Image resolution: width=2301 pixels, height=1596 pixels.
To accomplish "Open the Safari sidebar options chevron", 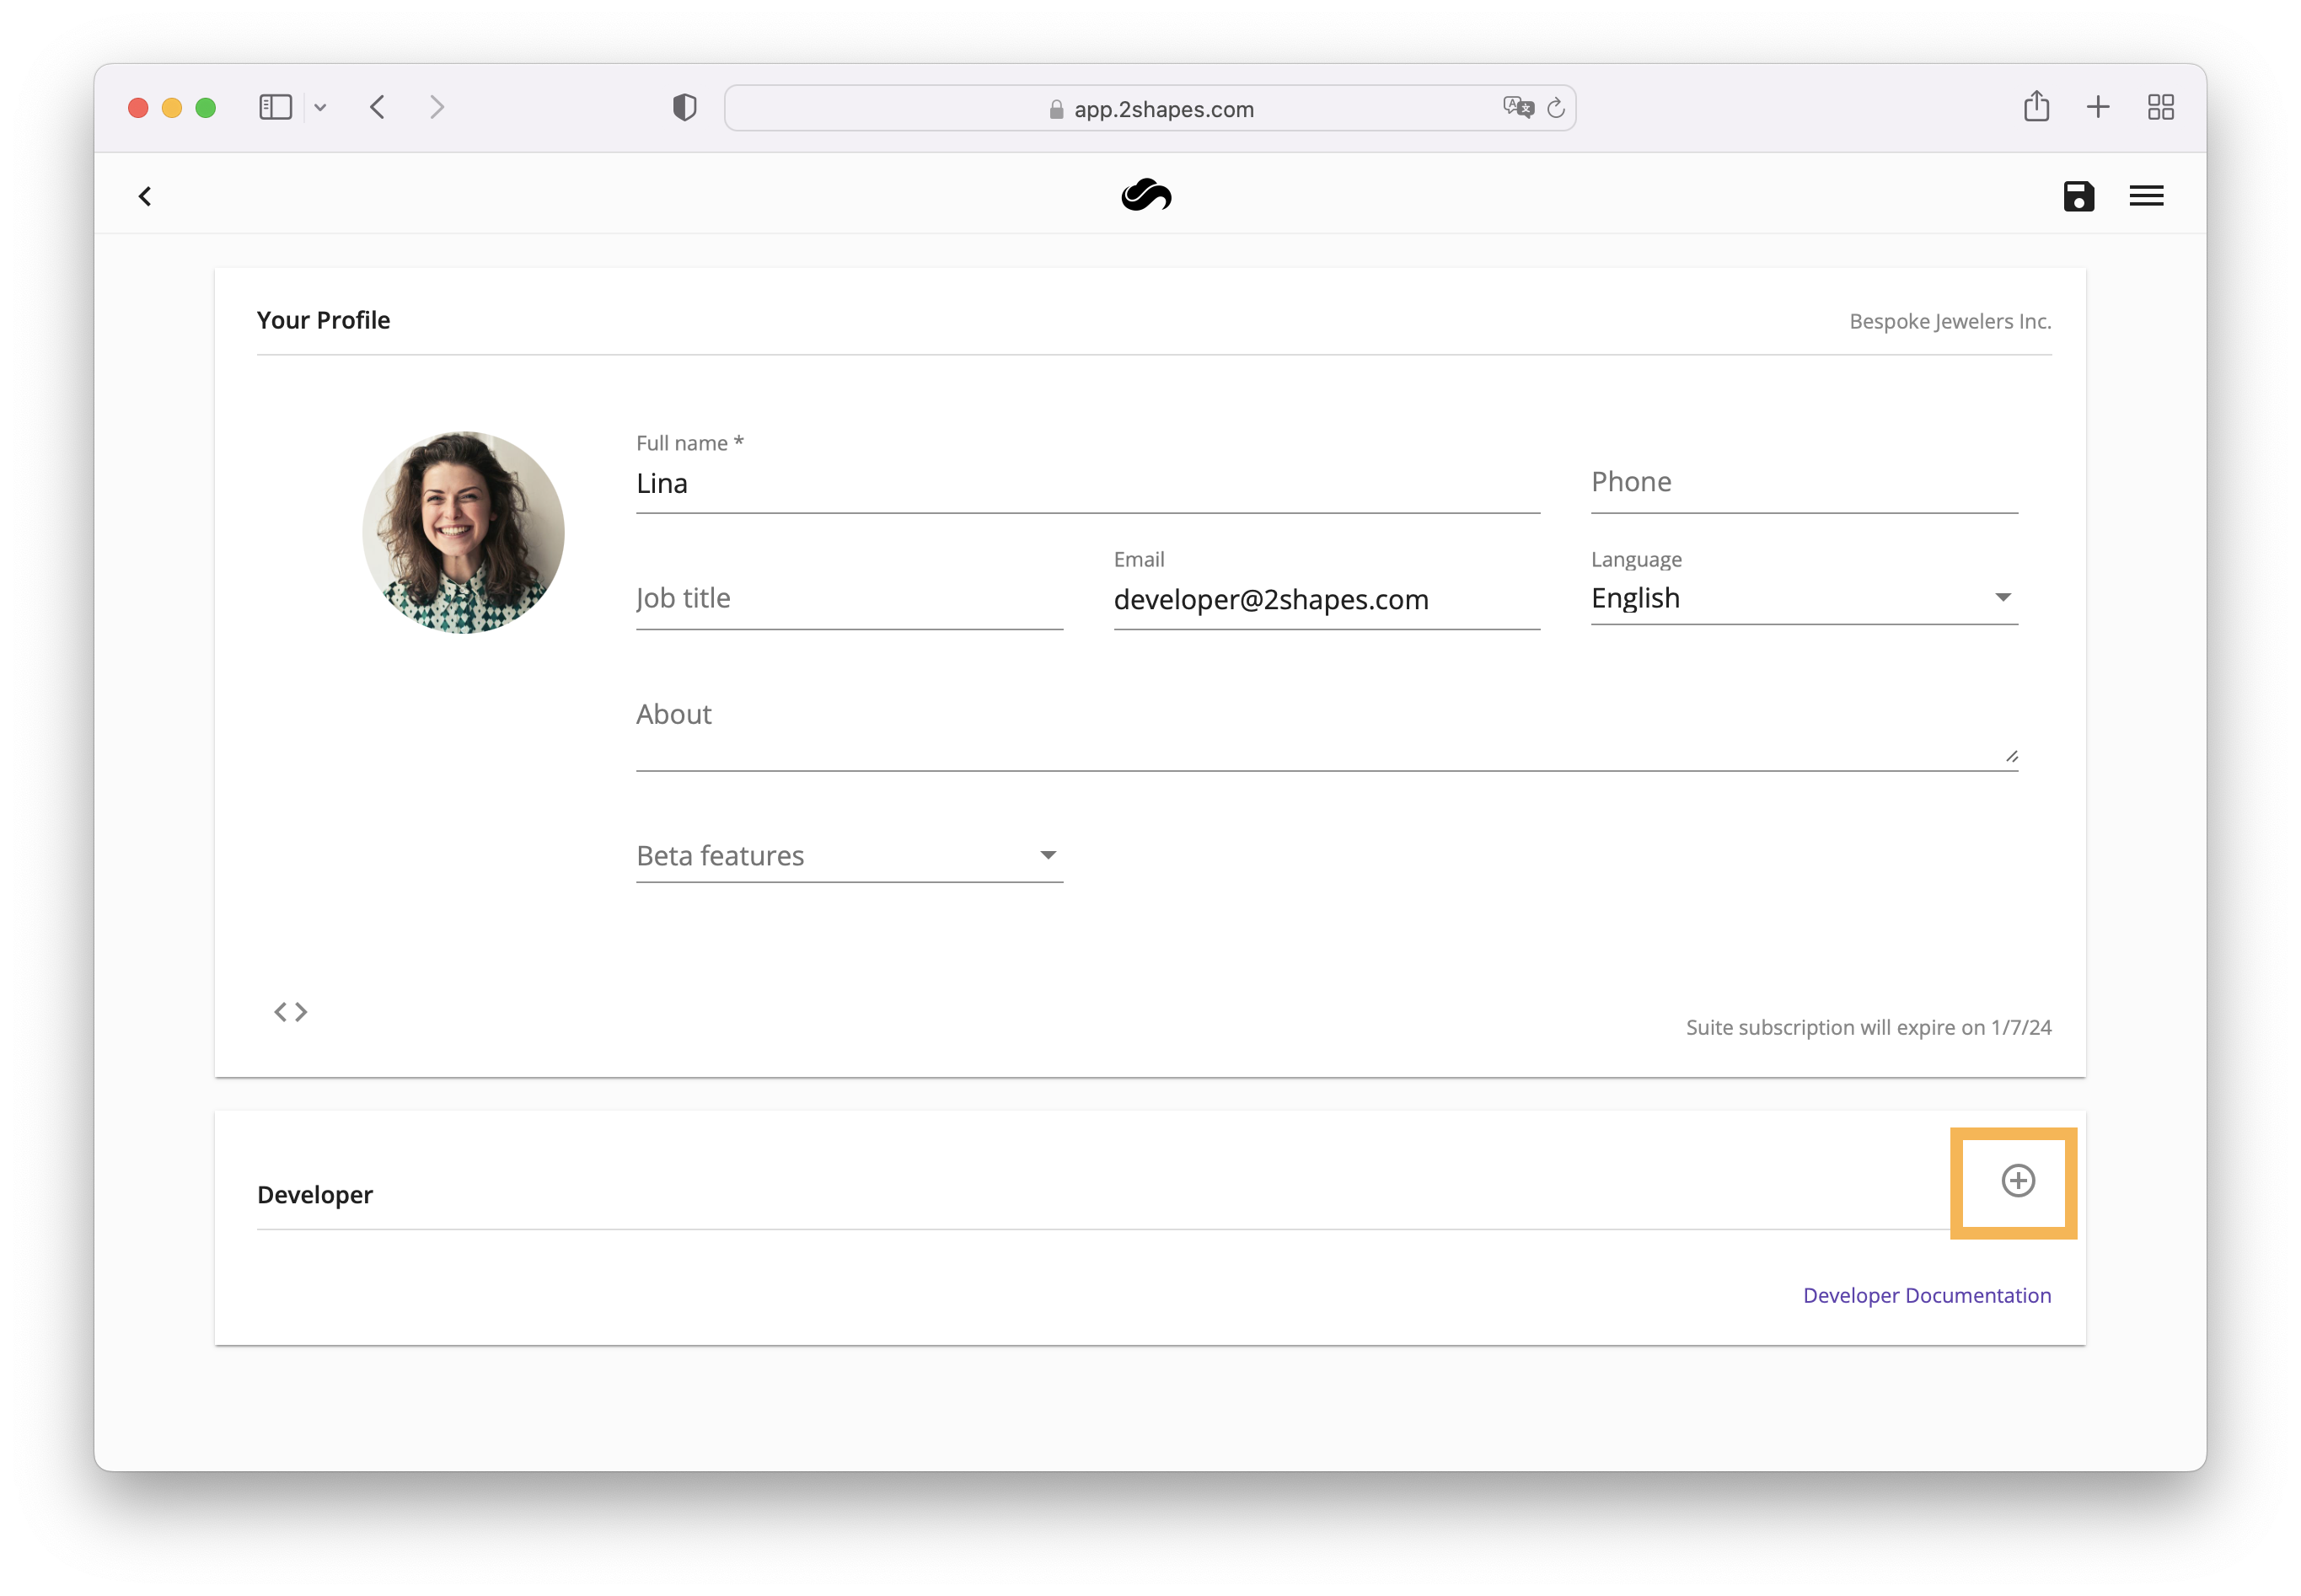I will pyautogui.click(x=320, y=107).
